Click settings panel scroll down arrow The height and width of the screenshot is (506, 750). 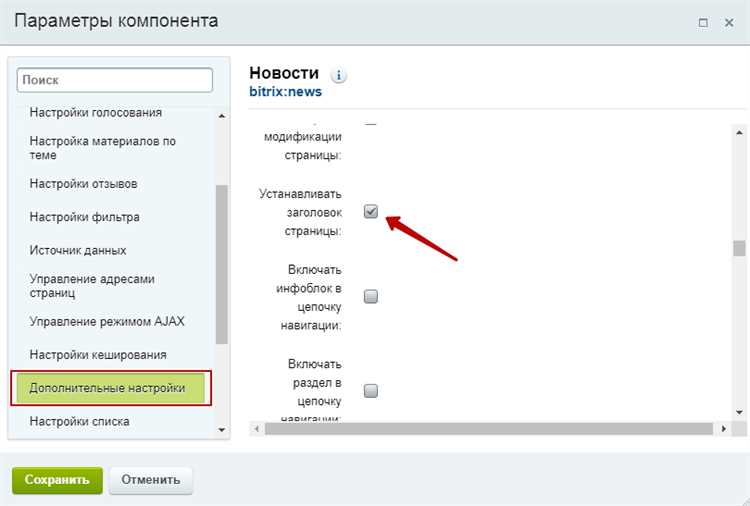[739, 412]
